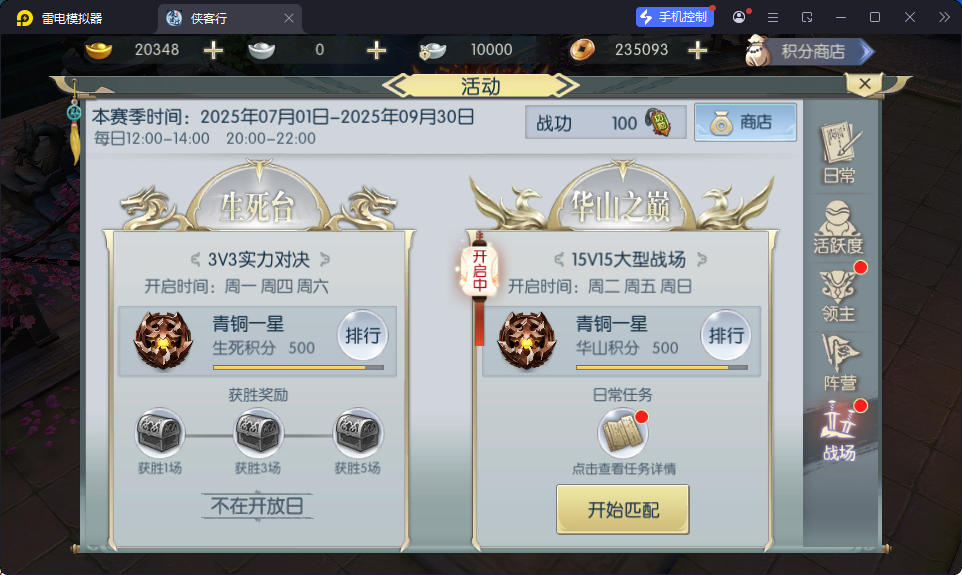Expand the emulator sidebar double-chevron
This screenshot has height=575, width=962.
click(x=944, y=17)
